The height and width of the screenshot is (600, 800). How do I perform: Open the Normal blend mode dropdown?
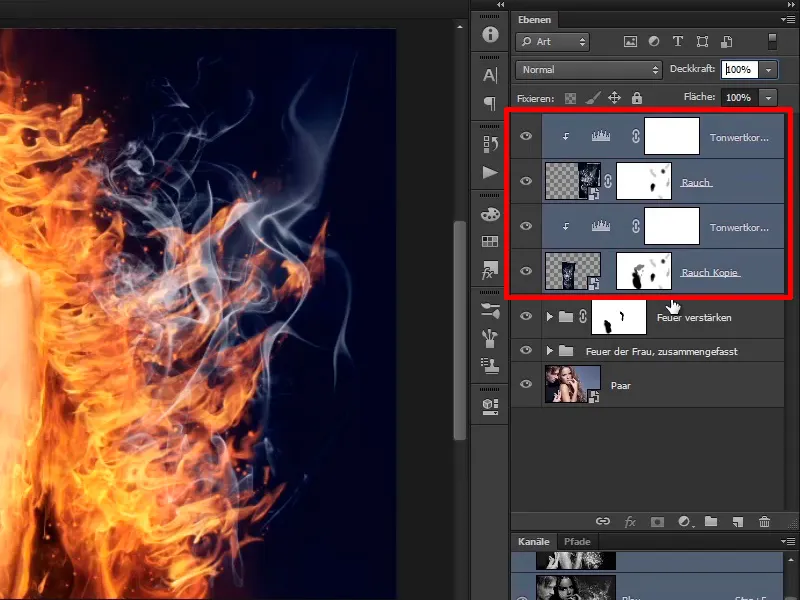(x=589, y=70)
